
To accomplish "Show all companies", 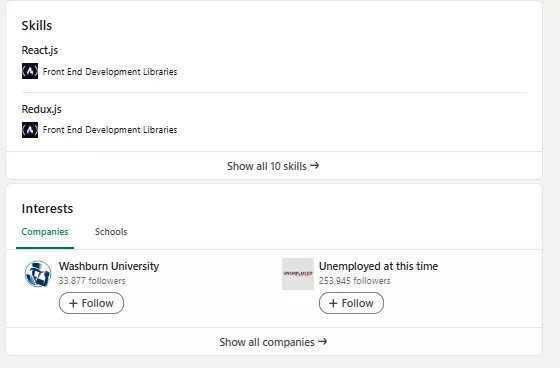I will (273, 342).
